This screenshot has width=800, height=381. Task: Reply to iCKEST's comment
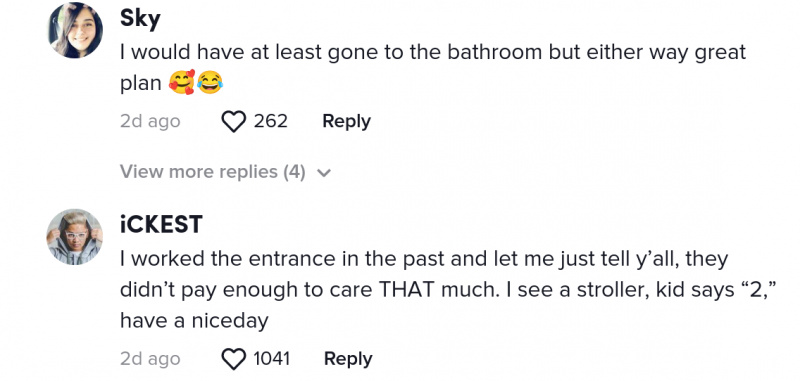[348, 359]
